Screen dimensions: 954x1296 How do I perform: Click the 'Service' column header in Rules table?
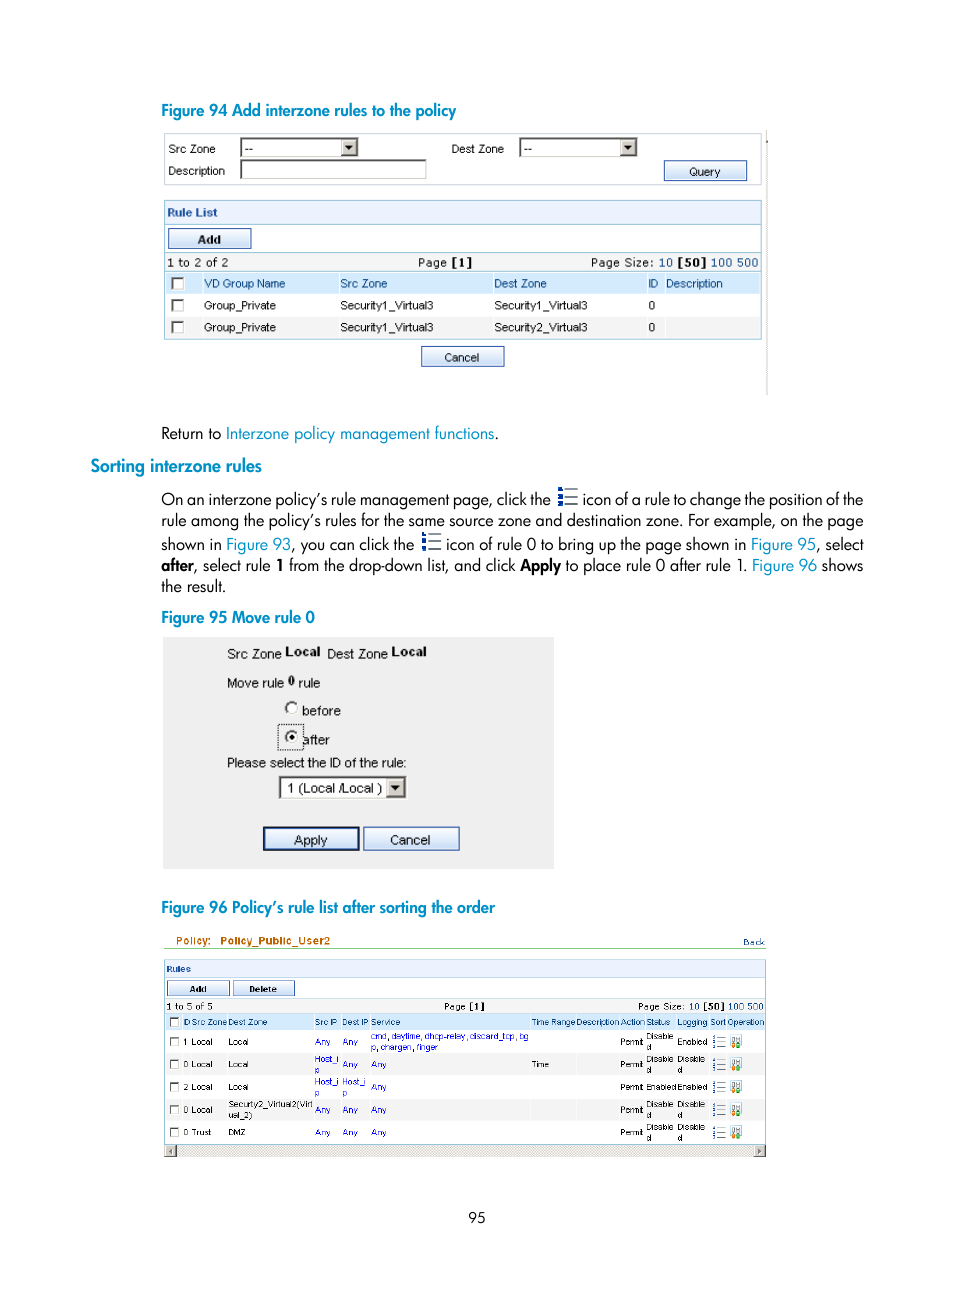tap(385, 1022)
